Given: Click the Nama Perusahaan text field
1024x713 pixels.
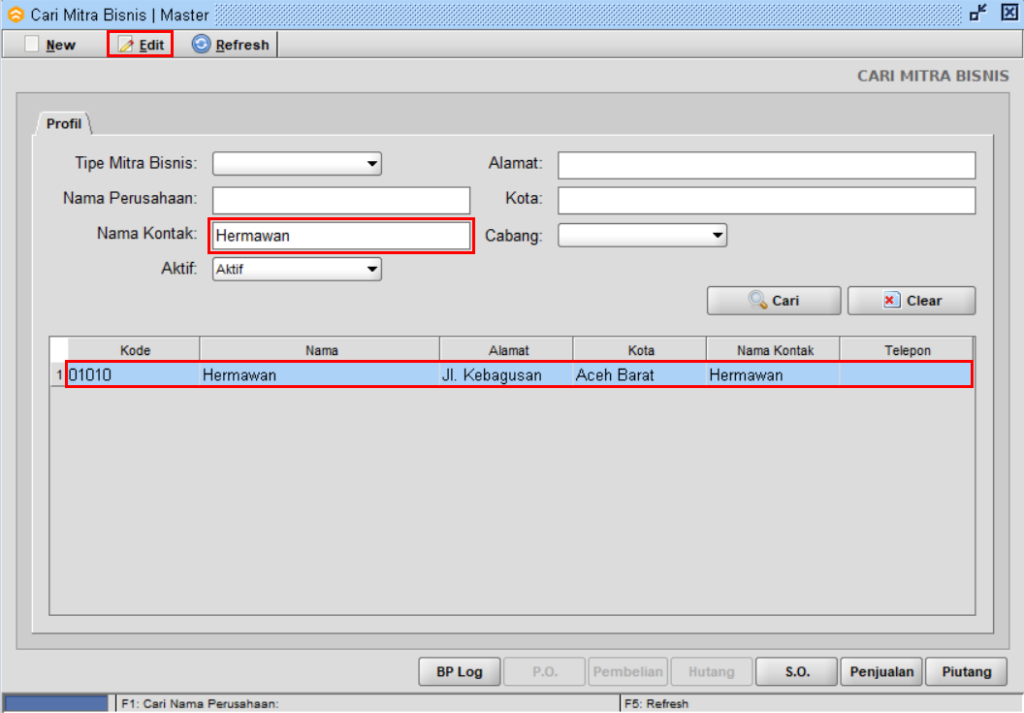Looking at the screenshot, I should pyautogui.click(x=340, y=200).
